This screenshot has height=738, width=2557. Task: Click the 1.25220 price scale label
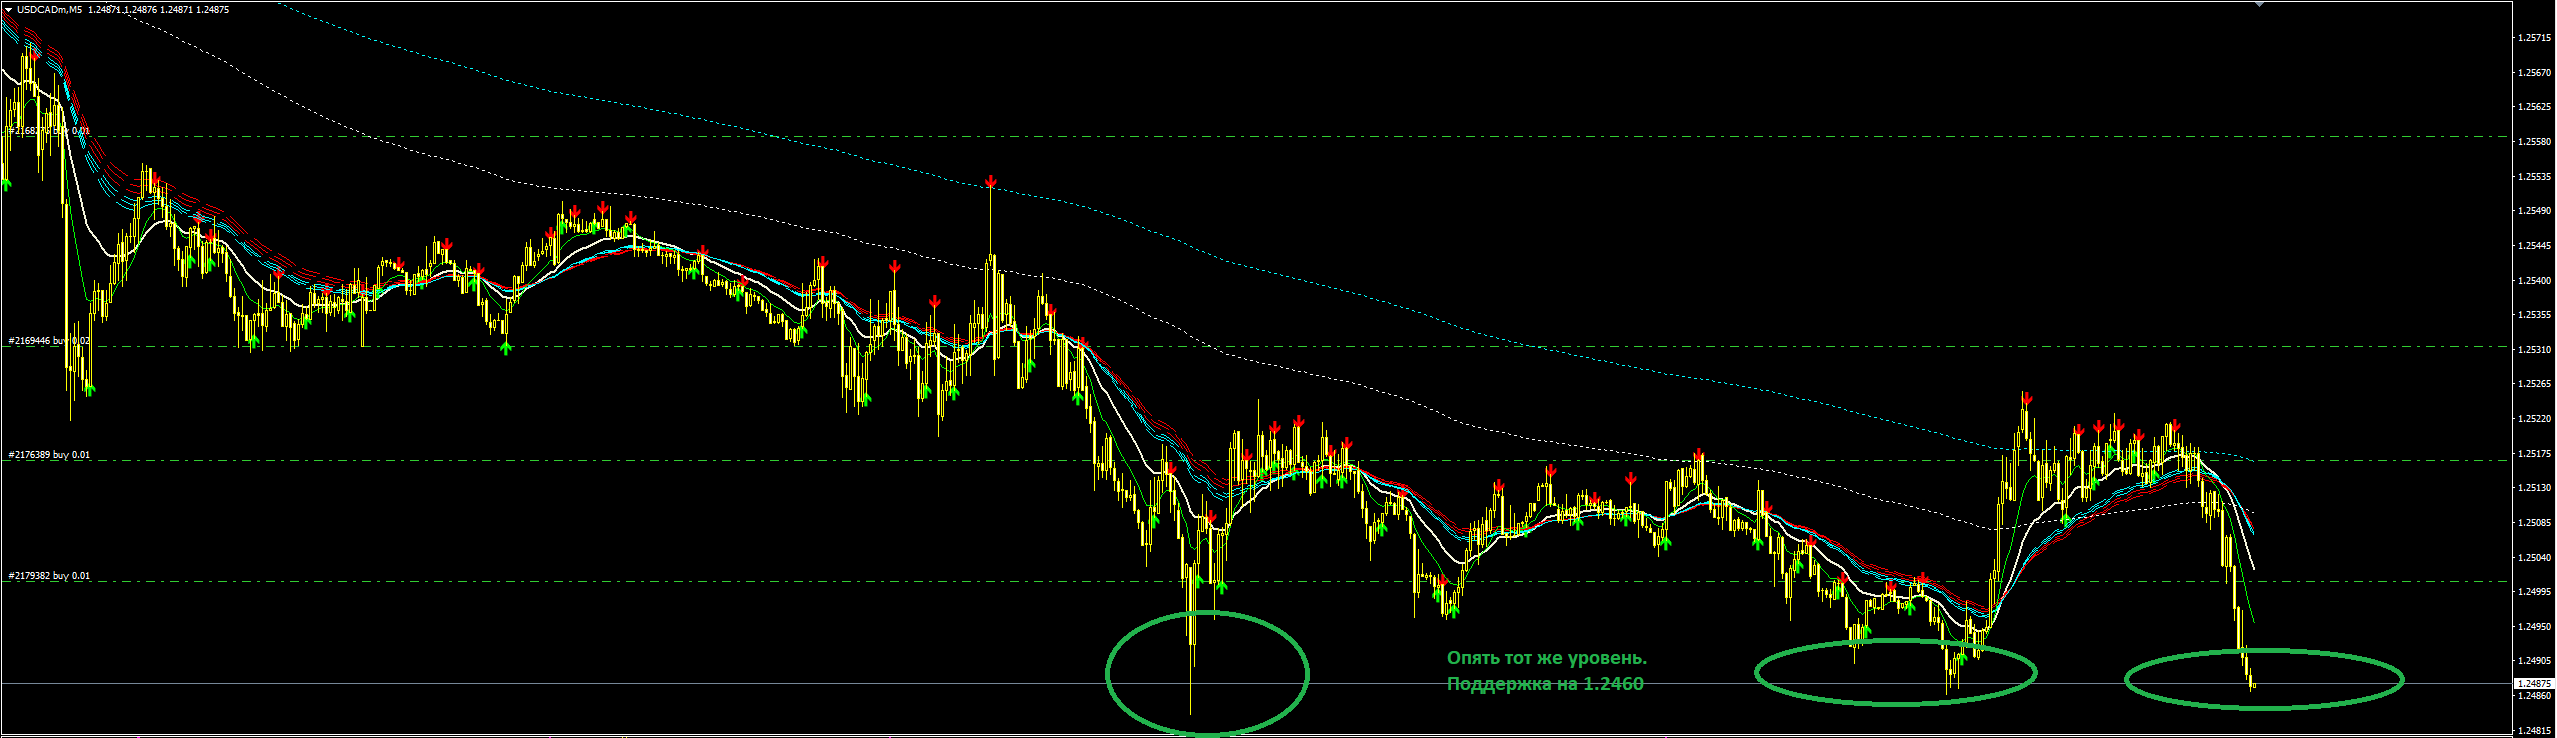click(x=2532, y=419)
